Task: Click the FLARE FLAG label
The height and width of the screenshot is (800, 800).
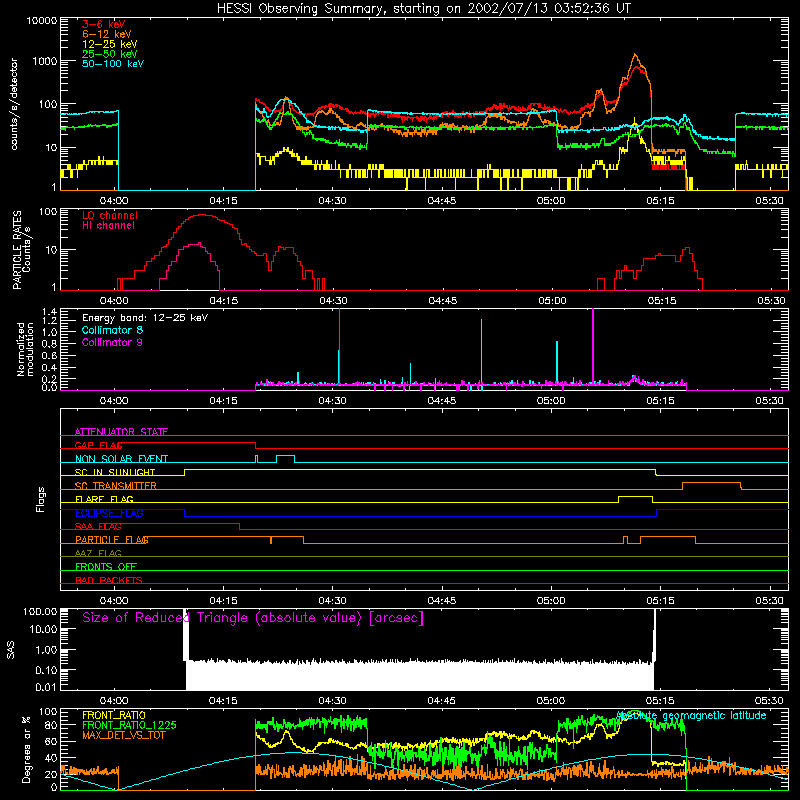Action: tap(104, 499)
